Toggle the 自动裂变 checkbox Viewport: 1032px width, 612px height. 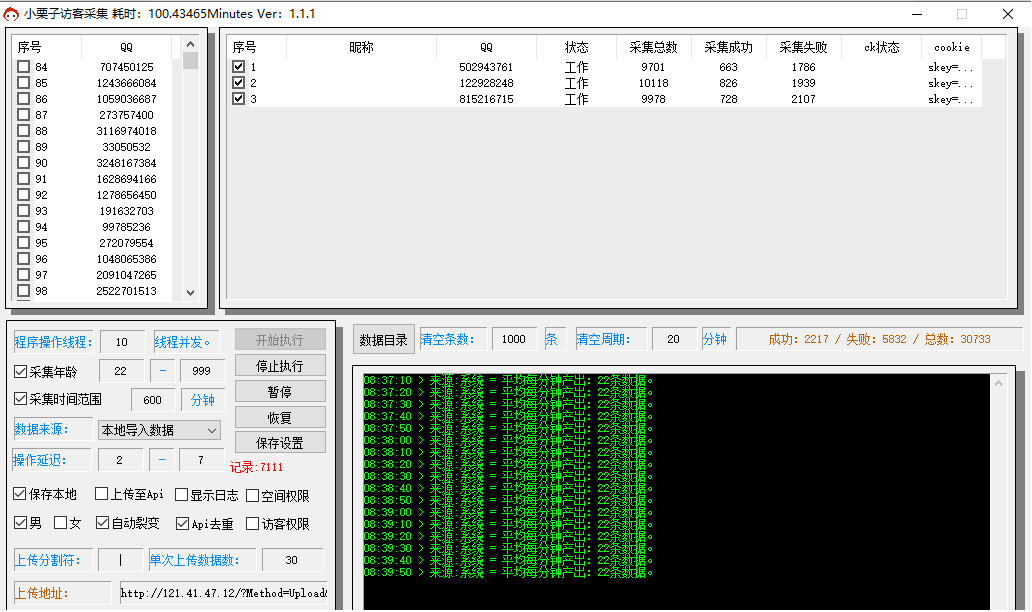click(x=102, y=523)
